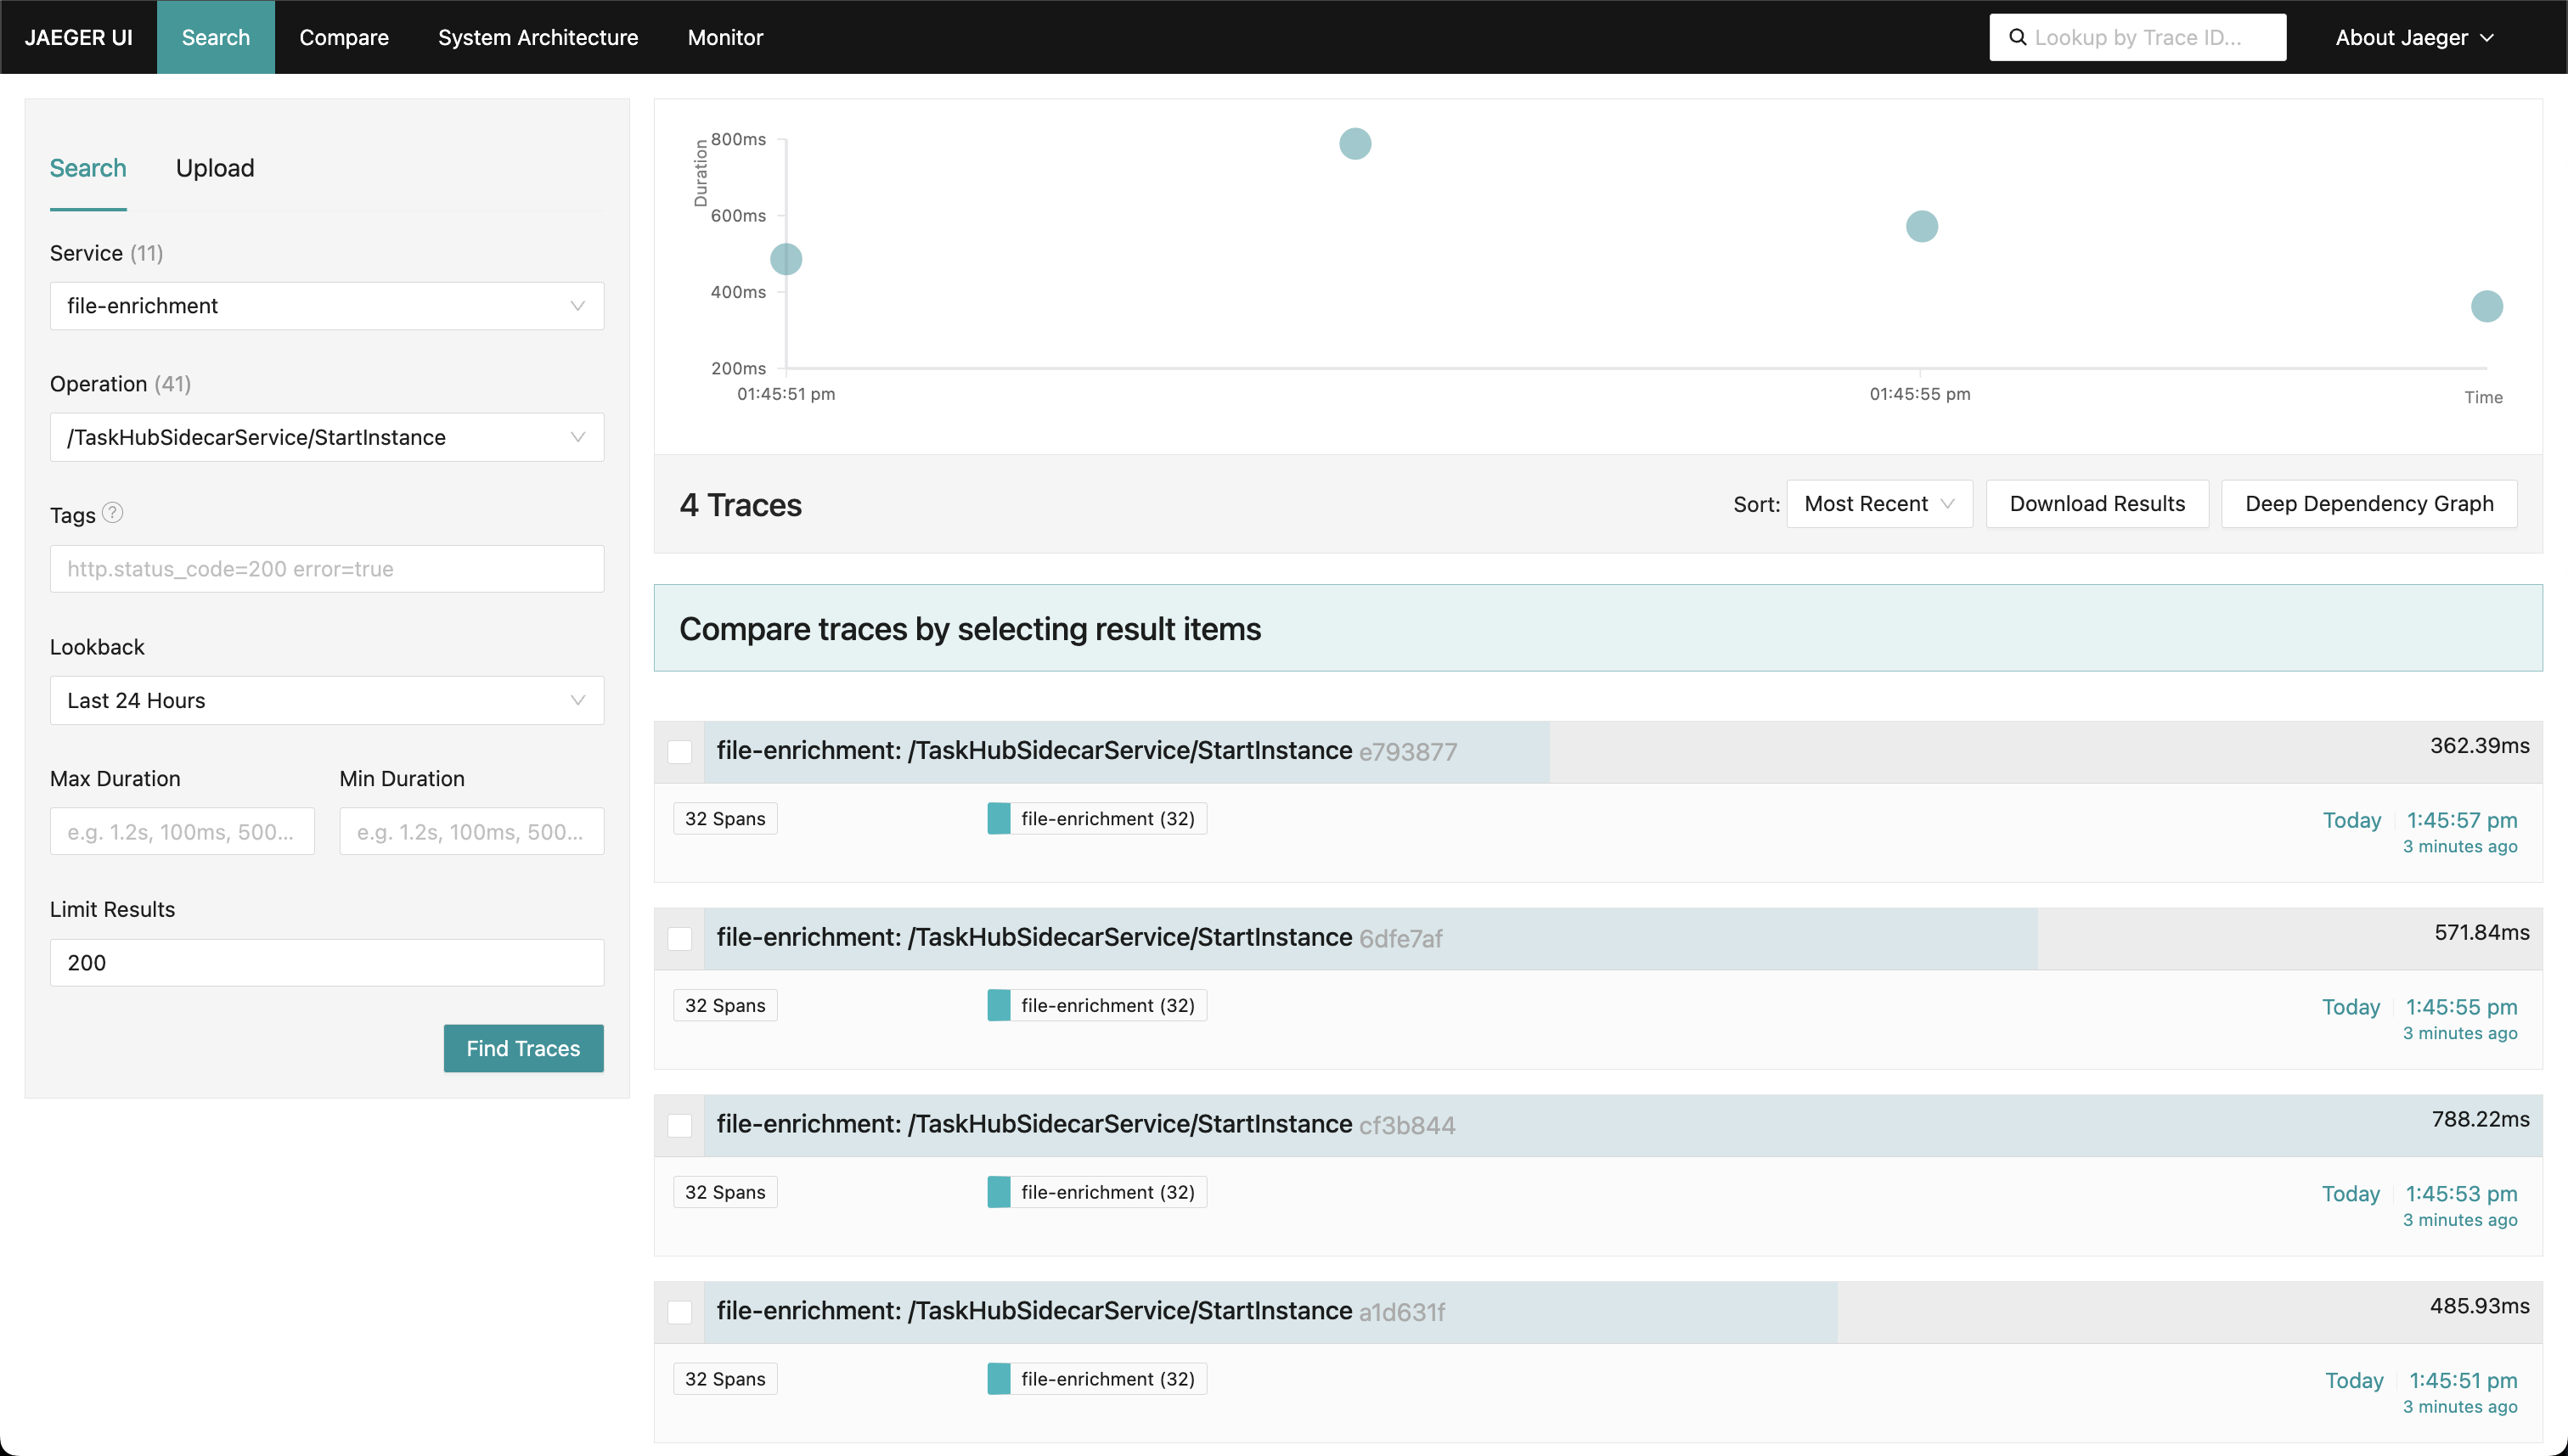
Task: Click the Tags help question-mark icon
Action: (x=113, y=513)
